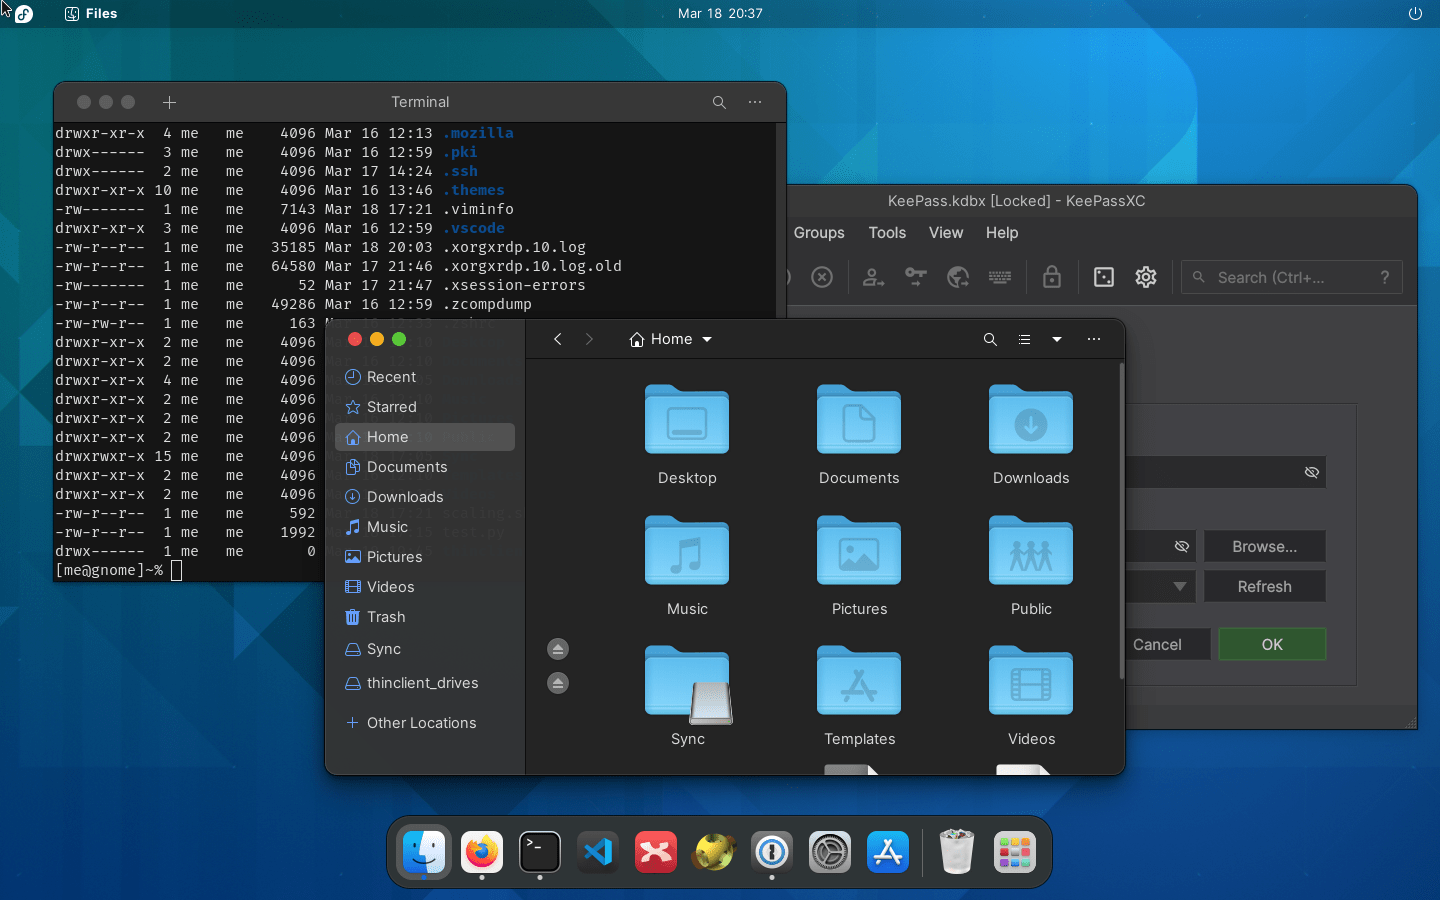
Task: Open the Terminal icon in the dock
Action: click(540, 852)
